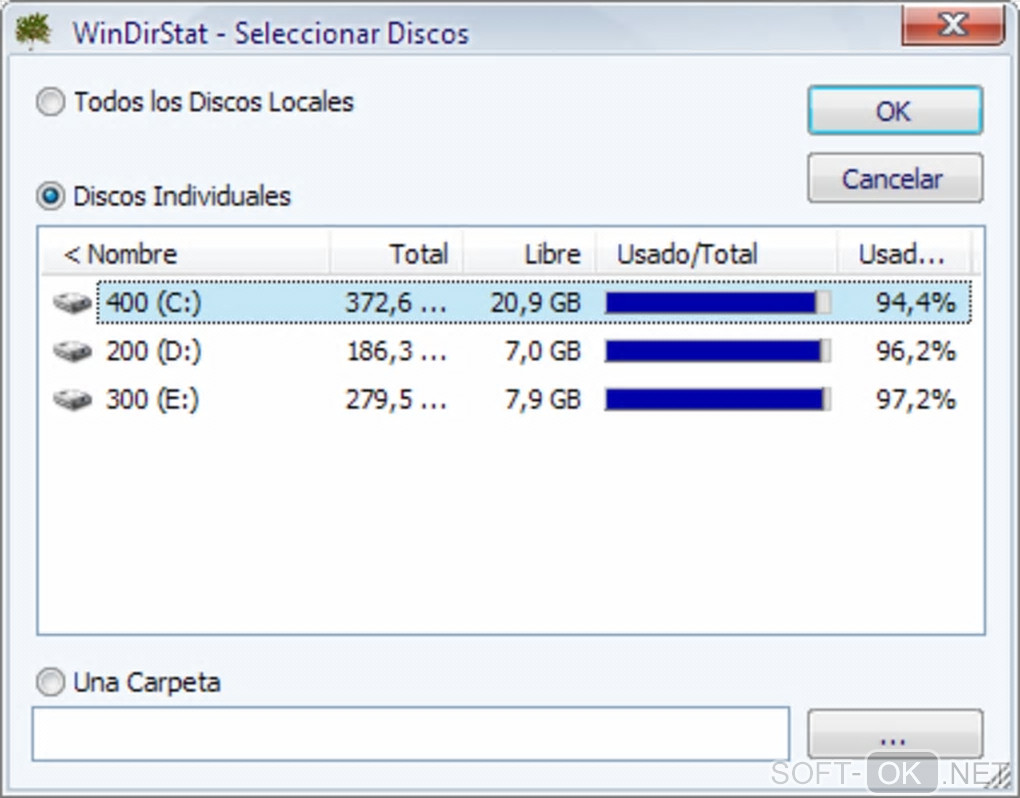Click the drive icon for 300 (E:)
This screenshot has width=1020, height=798.
pyautogui.click(x=72, y=399)
